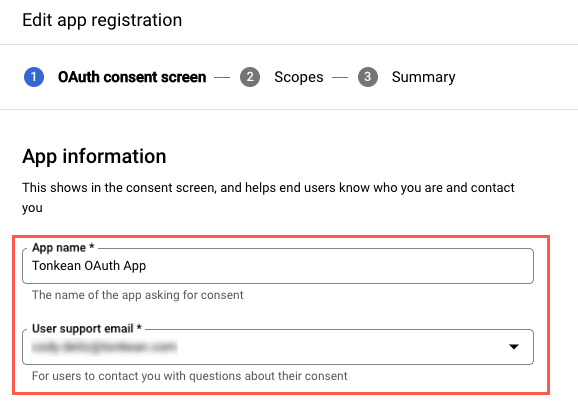578x414 pixels.
Task: Go to the Summary step
Action: (424, 77)
